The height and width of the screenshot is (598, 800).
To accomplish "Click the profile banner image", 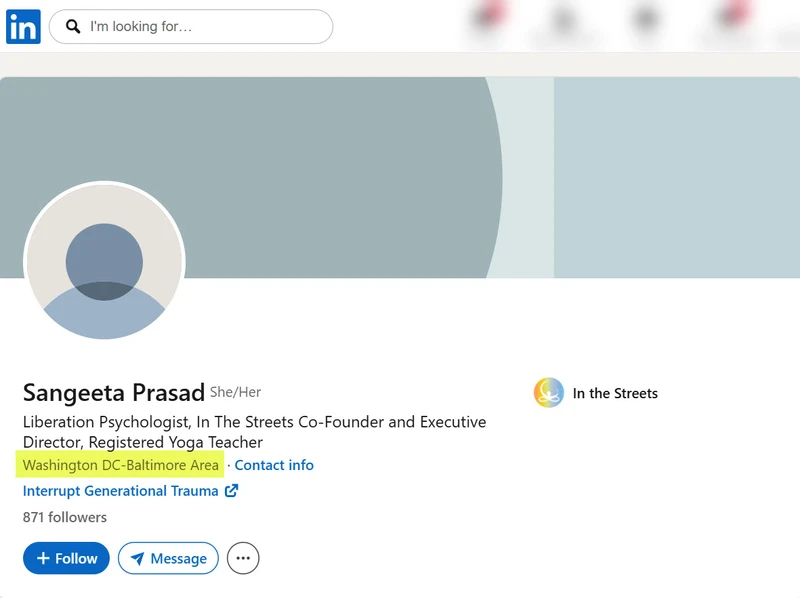I will tap(400, 178).
